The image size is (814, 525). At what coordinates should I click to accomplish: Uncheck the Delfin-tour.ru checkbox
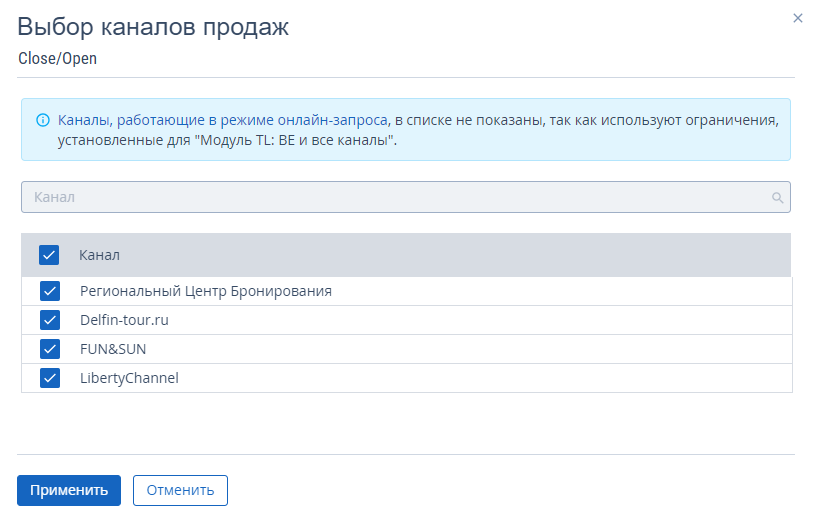coord(49,320)
